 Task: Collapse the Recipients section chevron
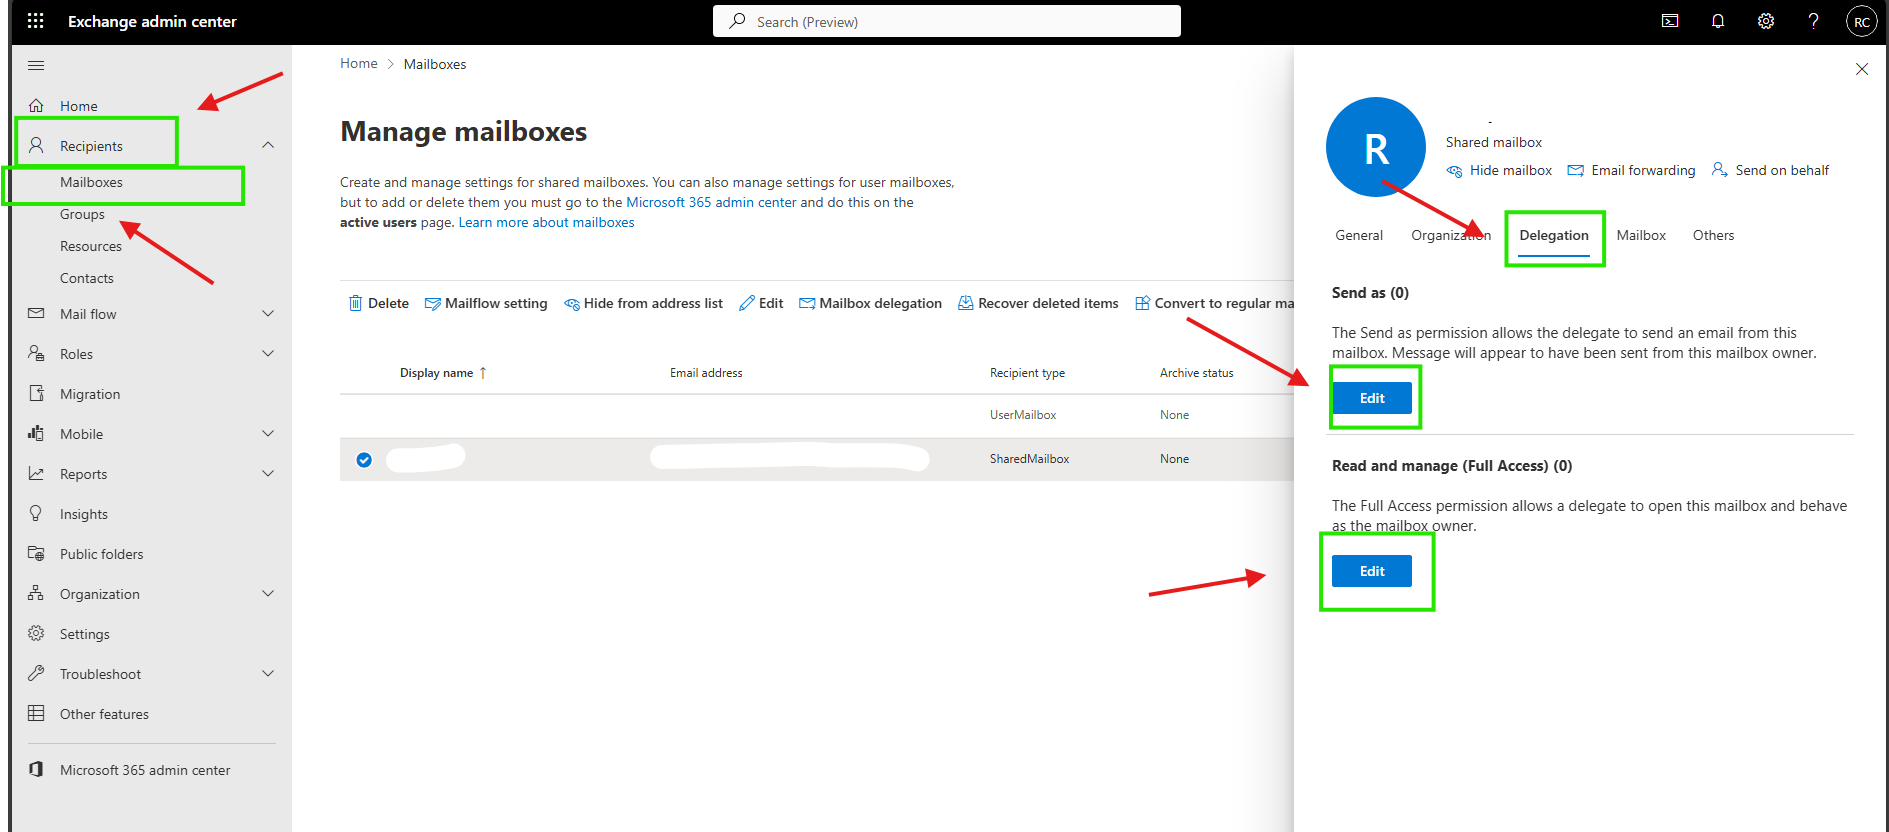point(268,146)
